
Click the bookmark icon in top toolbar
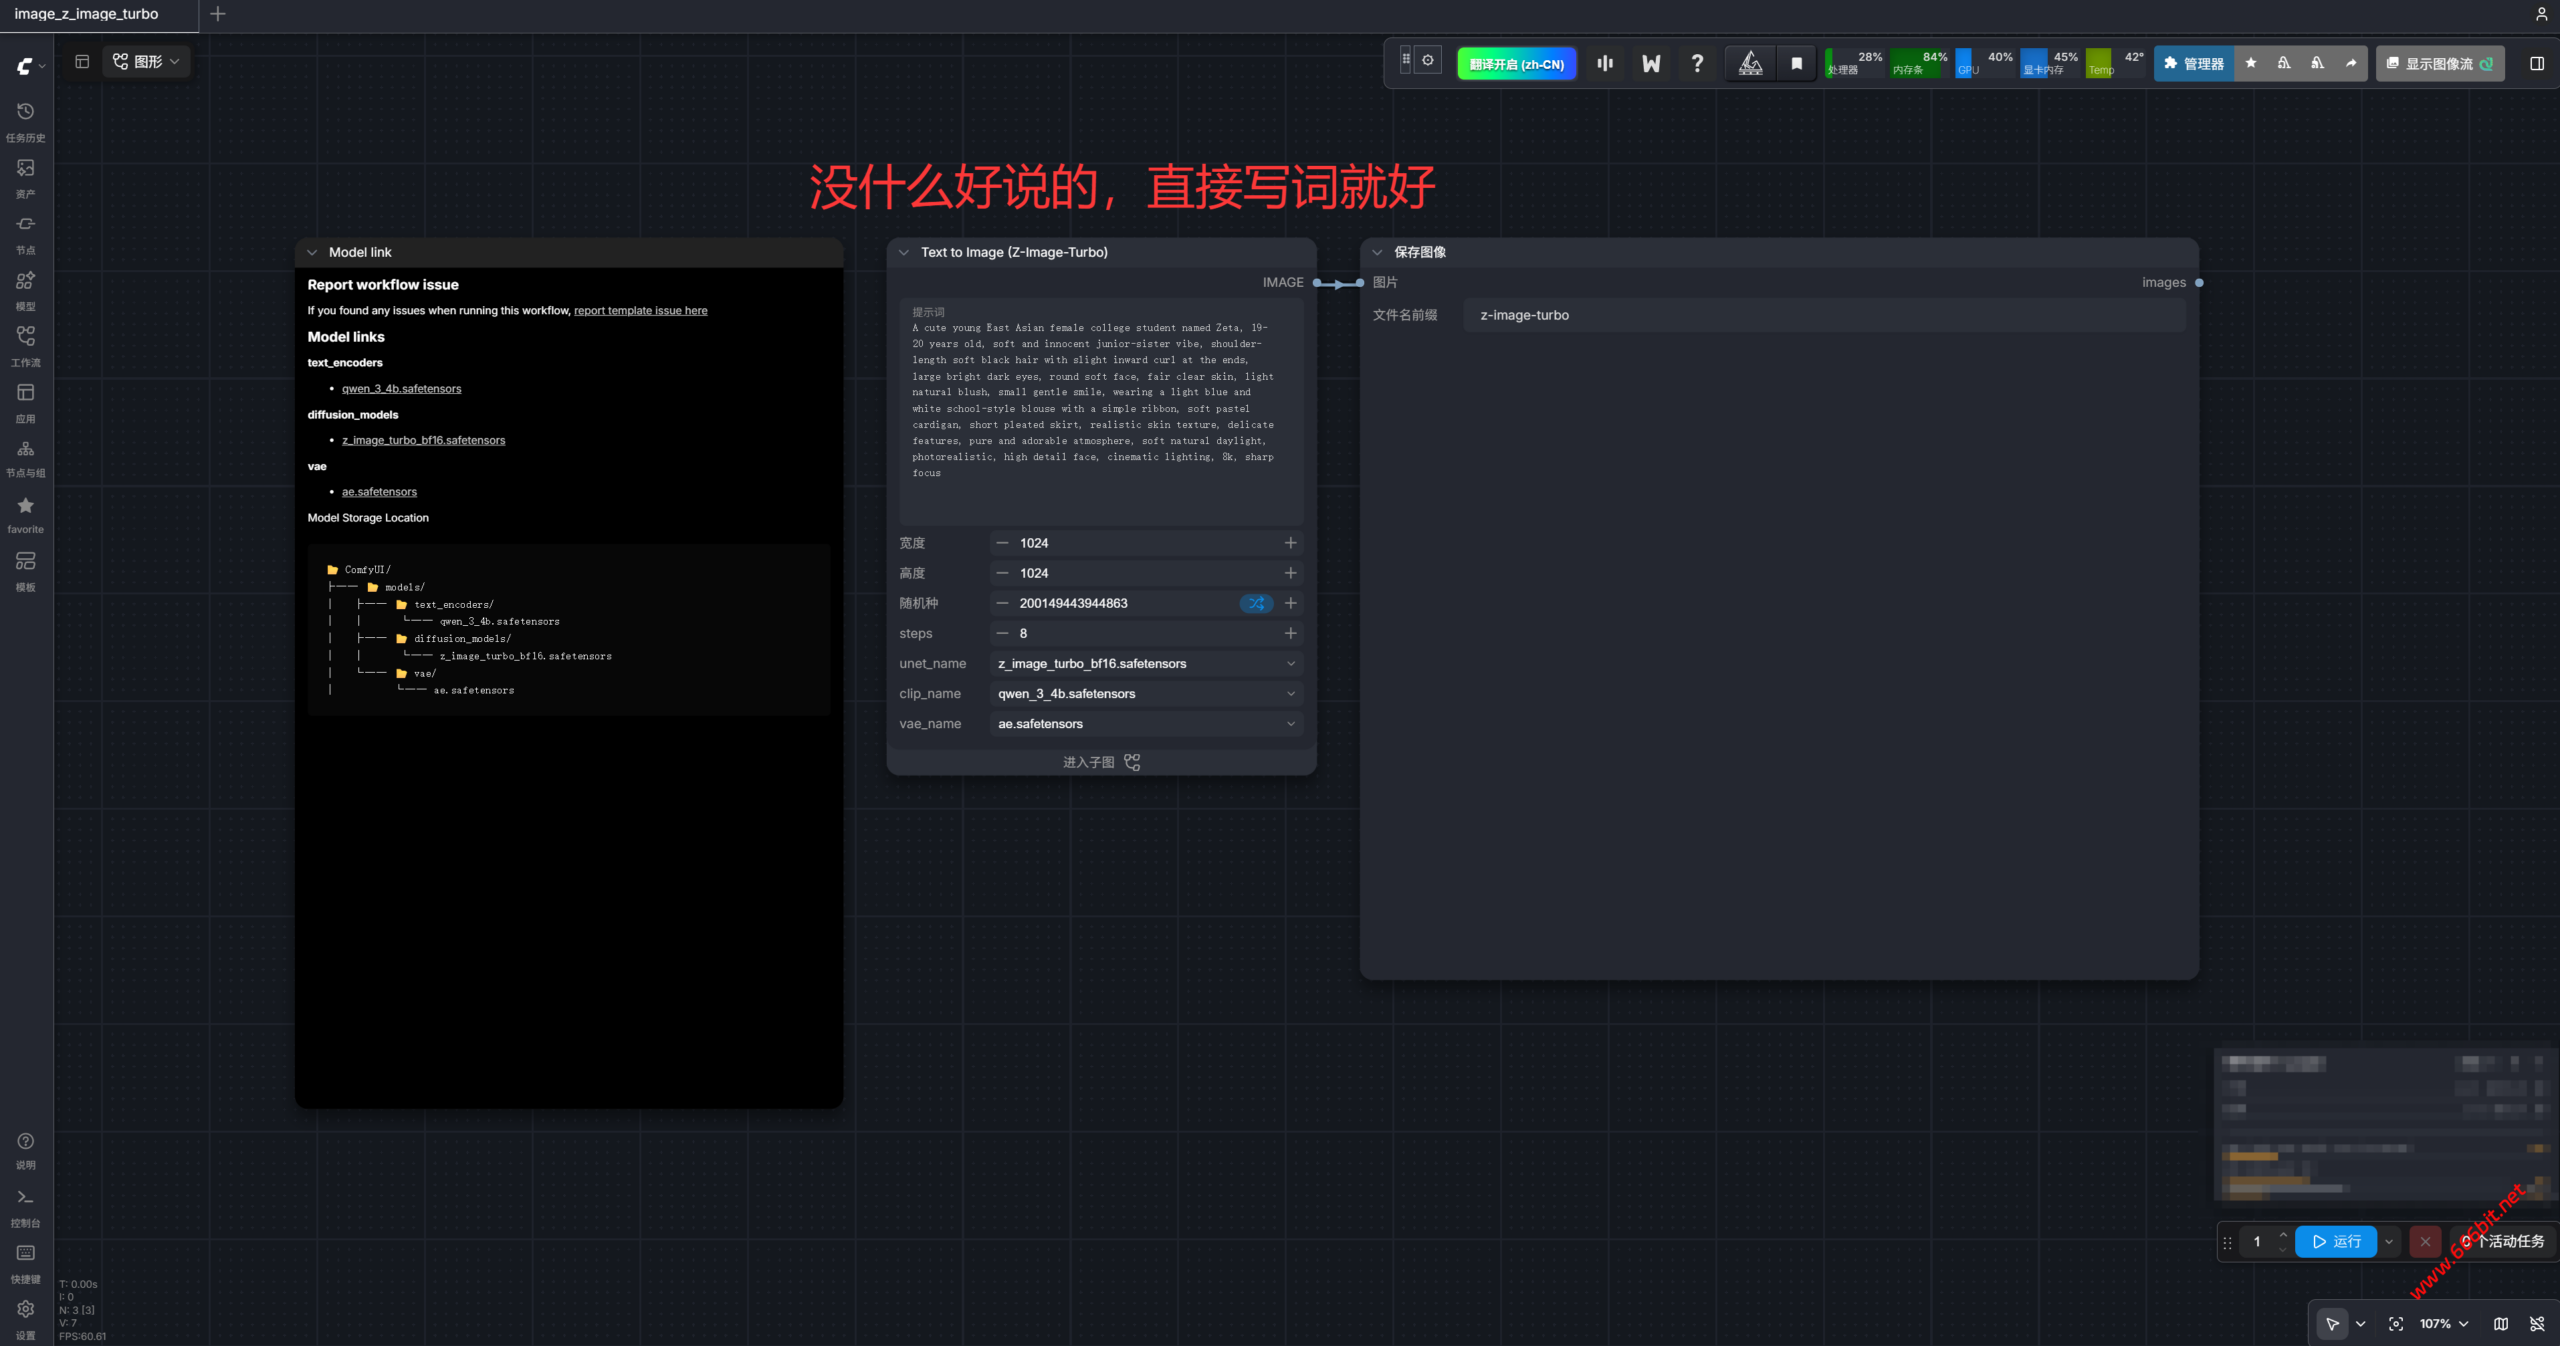pos(1796,63)
